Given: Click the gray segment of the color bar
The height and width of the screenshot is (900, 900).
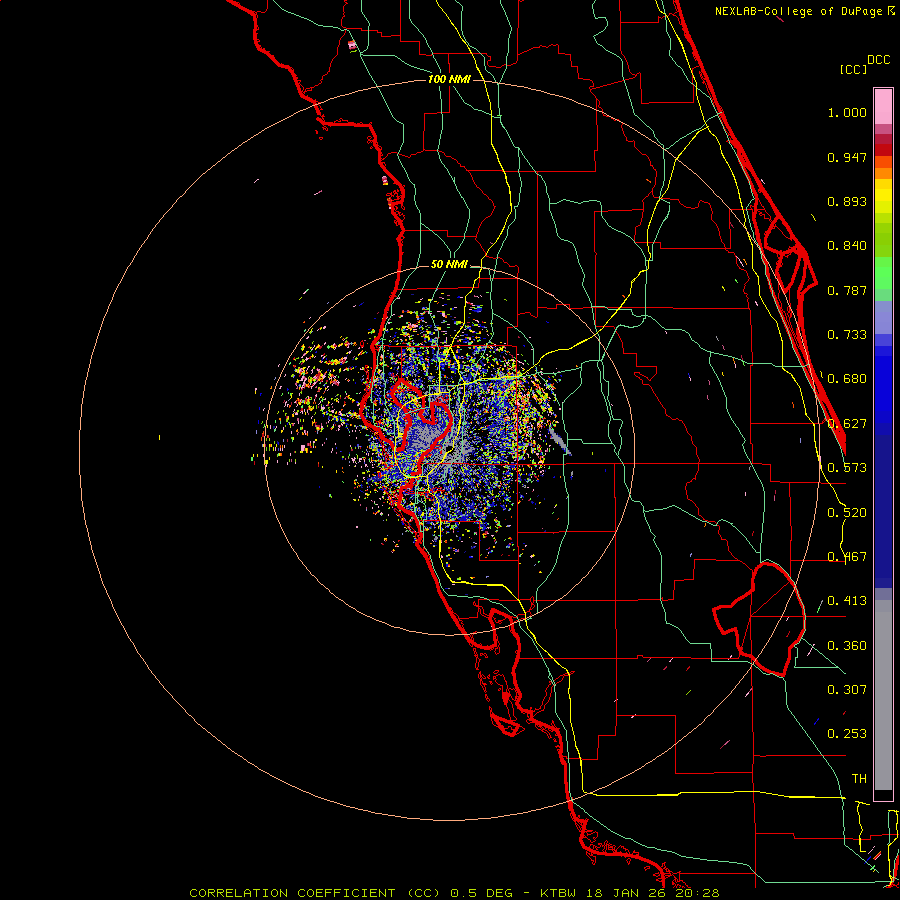Looking at the screenshot, I should pos(883,695).
